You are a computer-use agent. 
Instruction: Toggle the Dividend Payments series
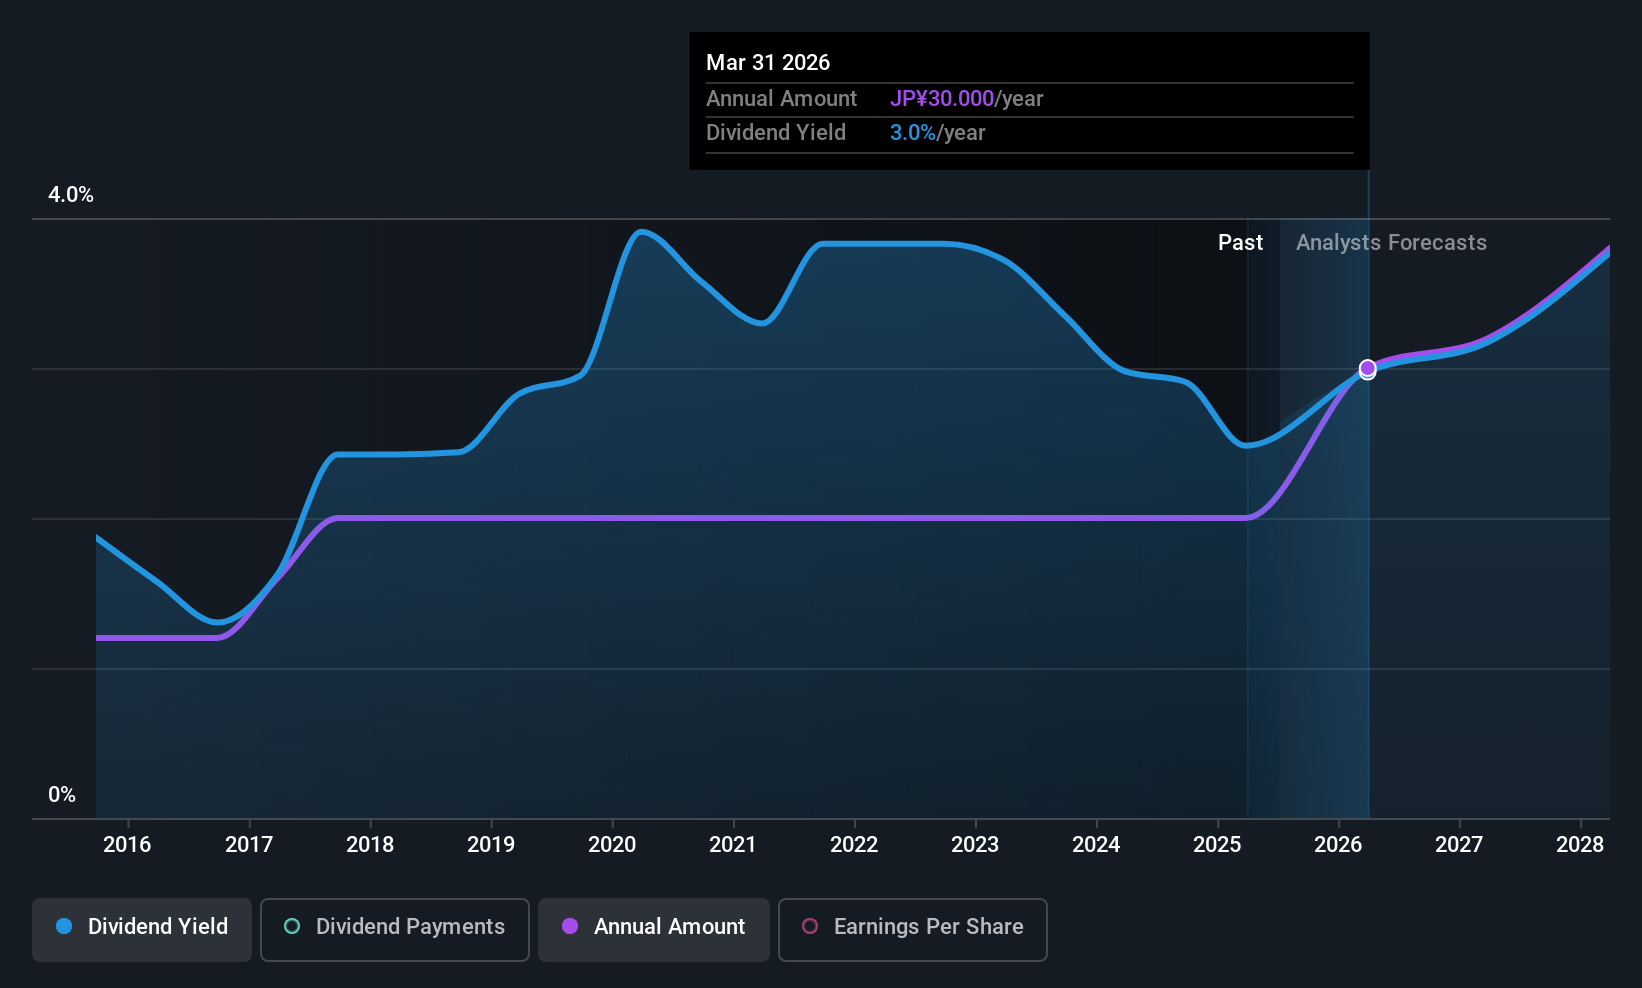click(395, 929)
